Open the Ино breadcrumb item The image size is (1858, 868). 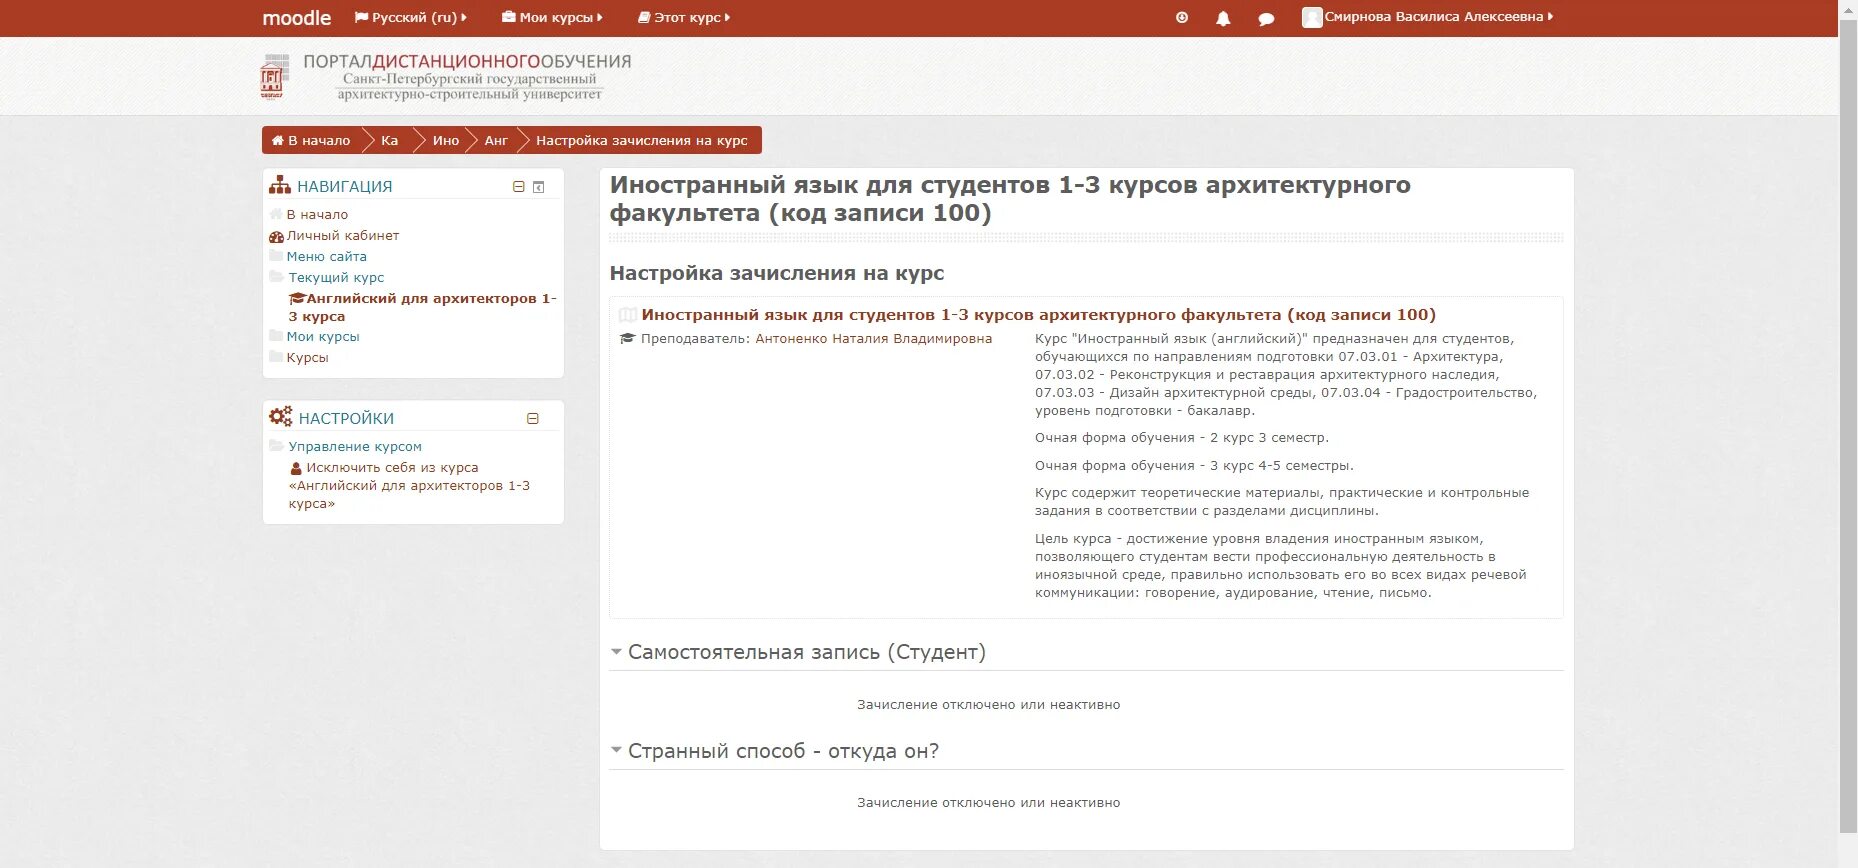tap(445, 140)
